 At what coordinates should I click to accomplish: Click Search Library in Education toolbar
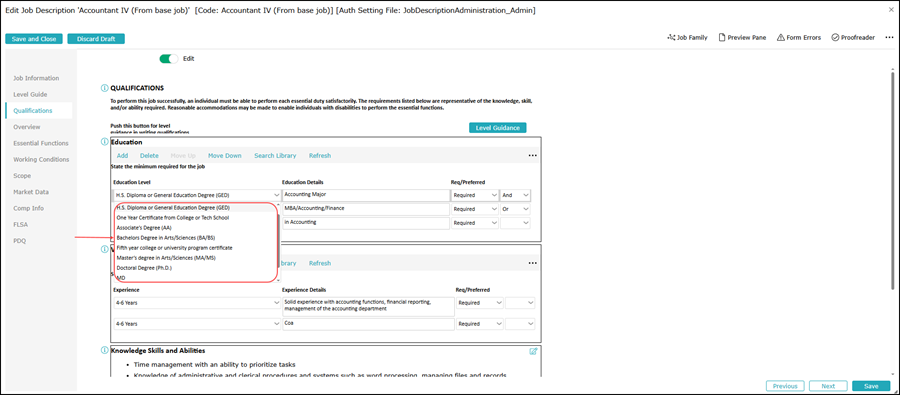(276, 156)
